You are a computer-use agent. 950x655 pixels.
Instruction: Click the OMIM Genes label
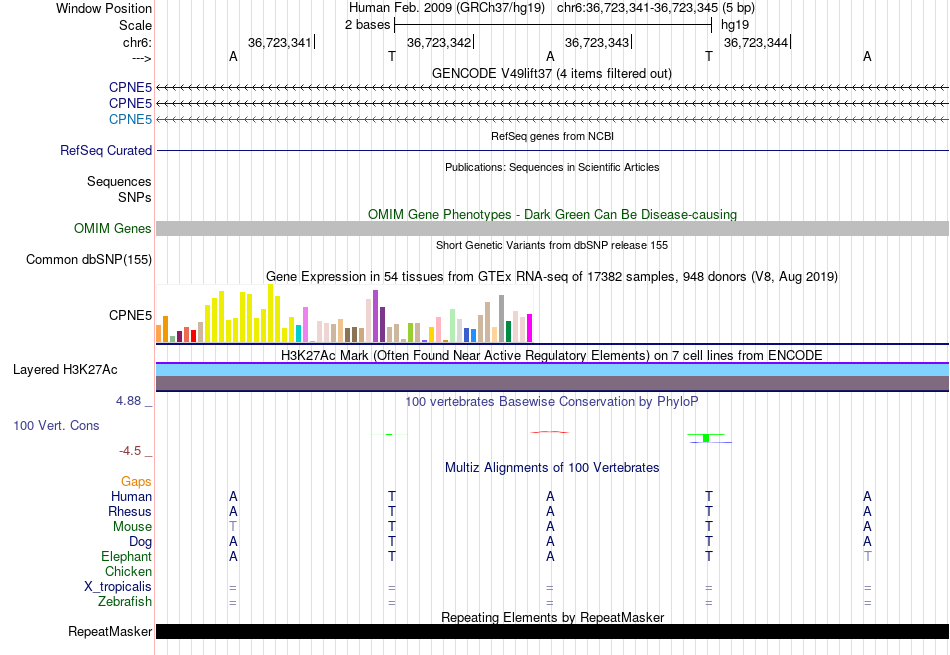point(112,228)
